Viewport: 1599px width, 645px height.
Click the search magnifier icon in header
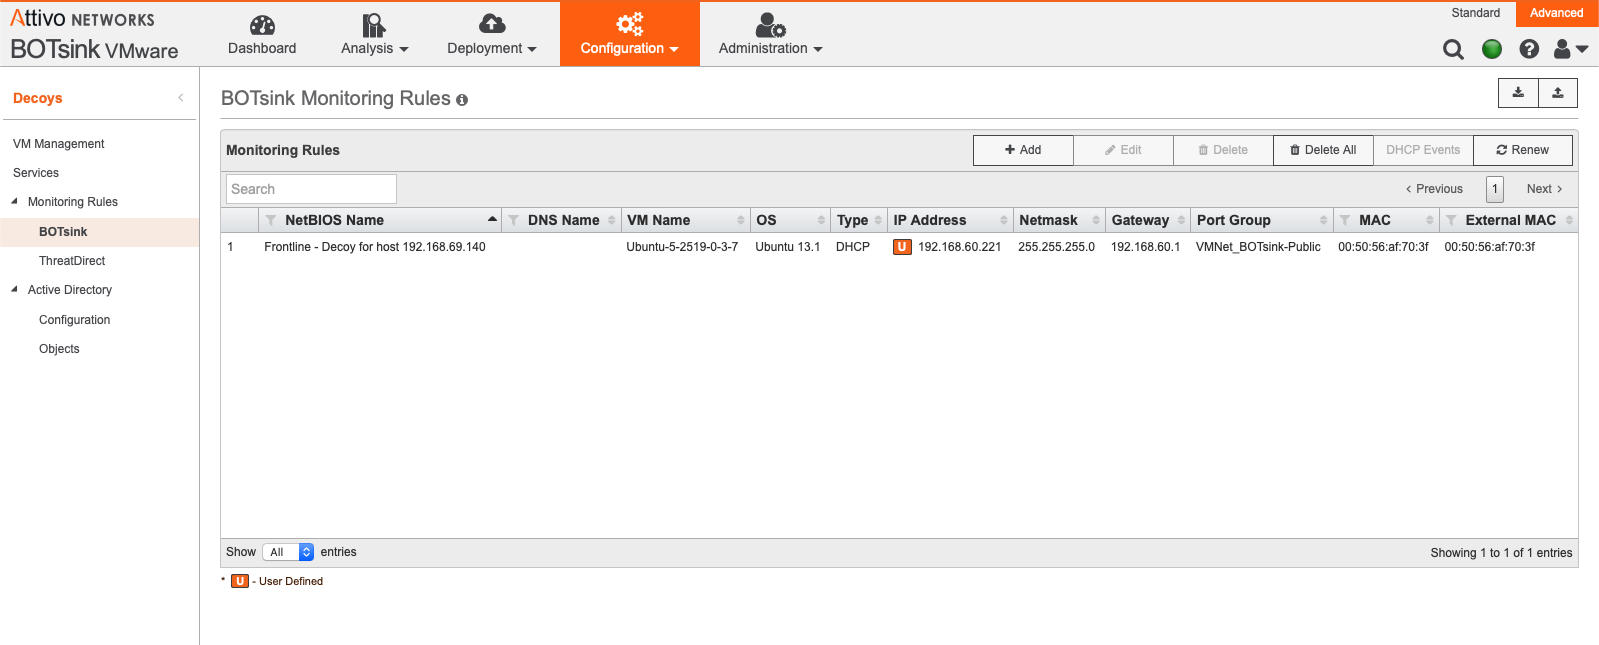(1453, 49)
